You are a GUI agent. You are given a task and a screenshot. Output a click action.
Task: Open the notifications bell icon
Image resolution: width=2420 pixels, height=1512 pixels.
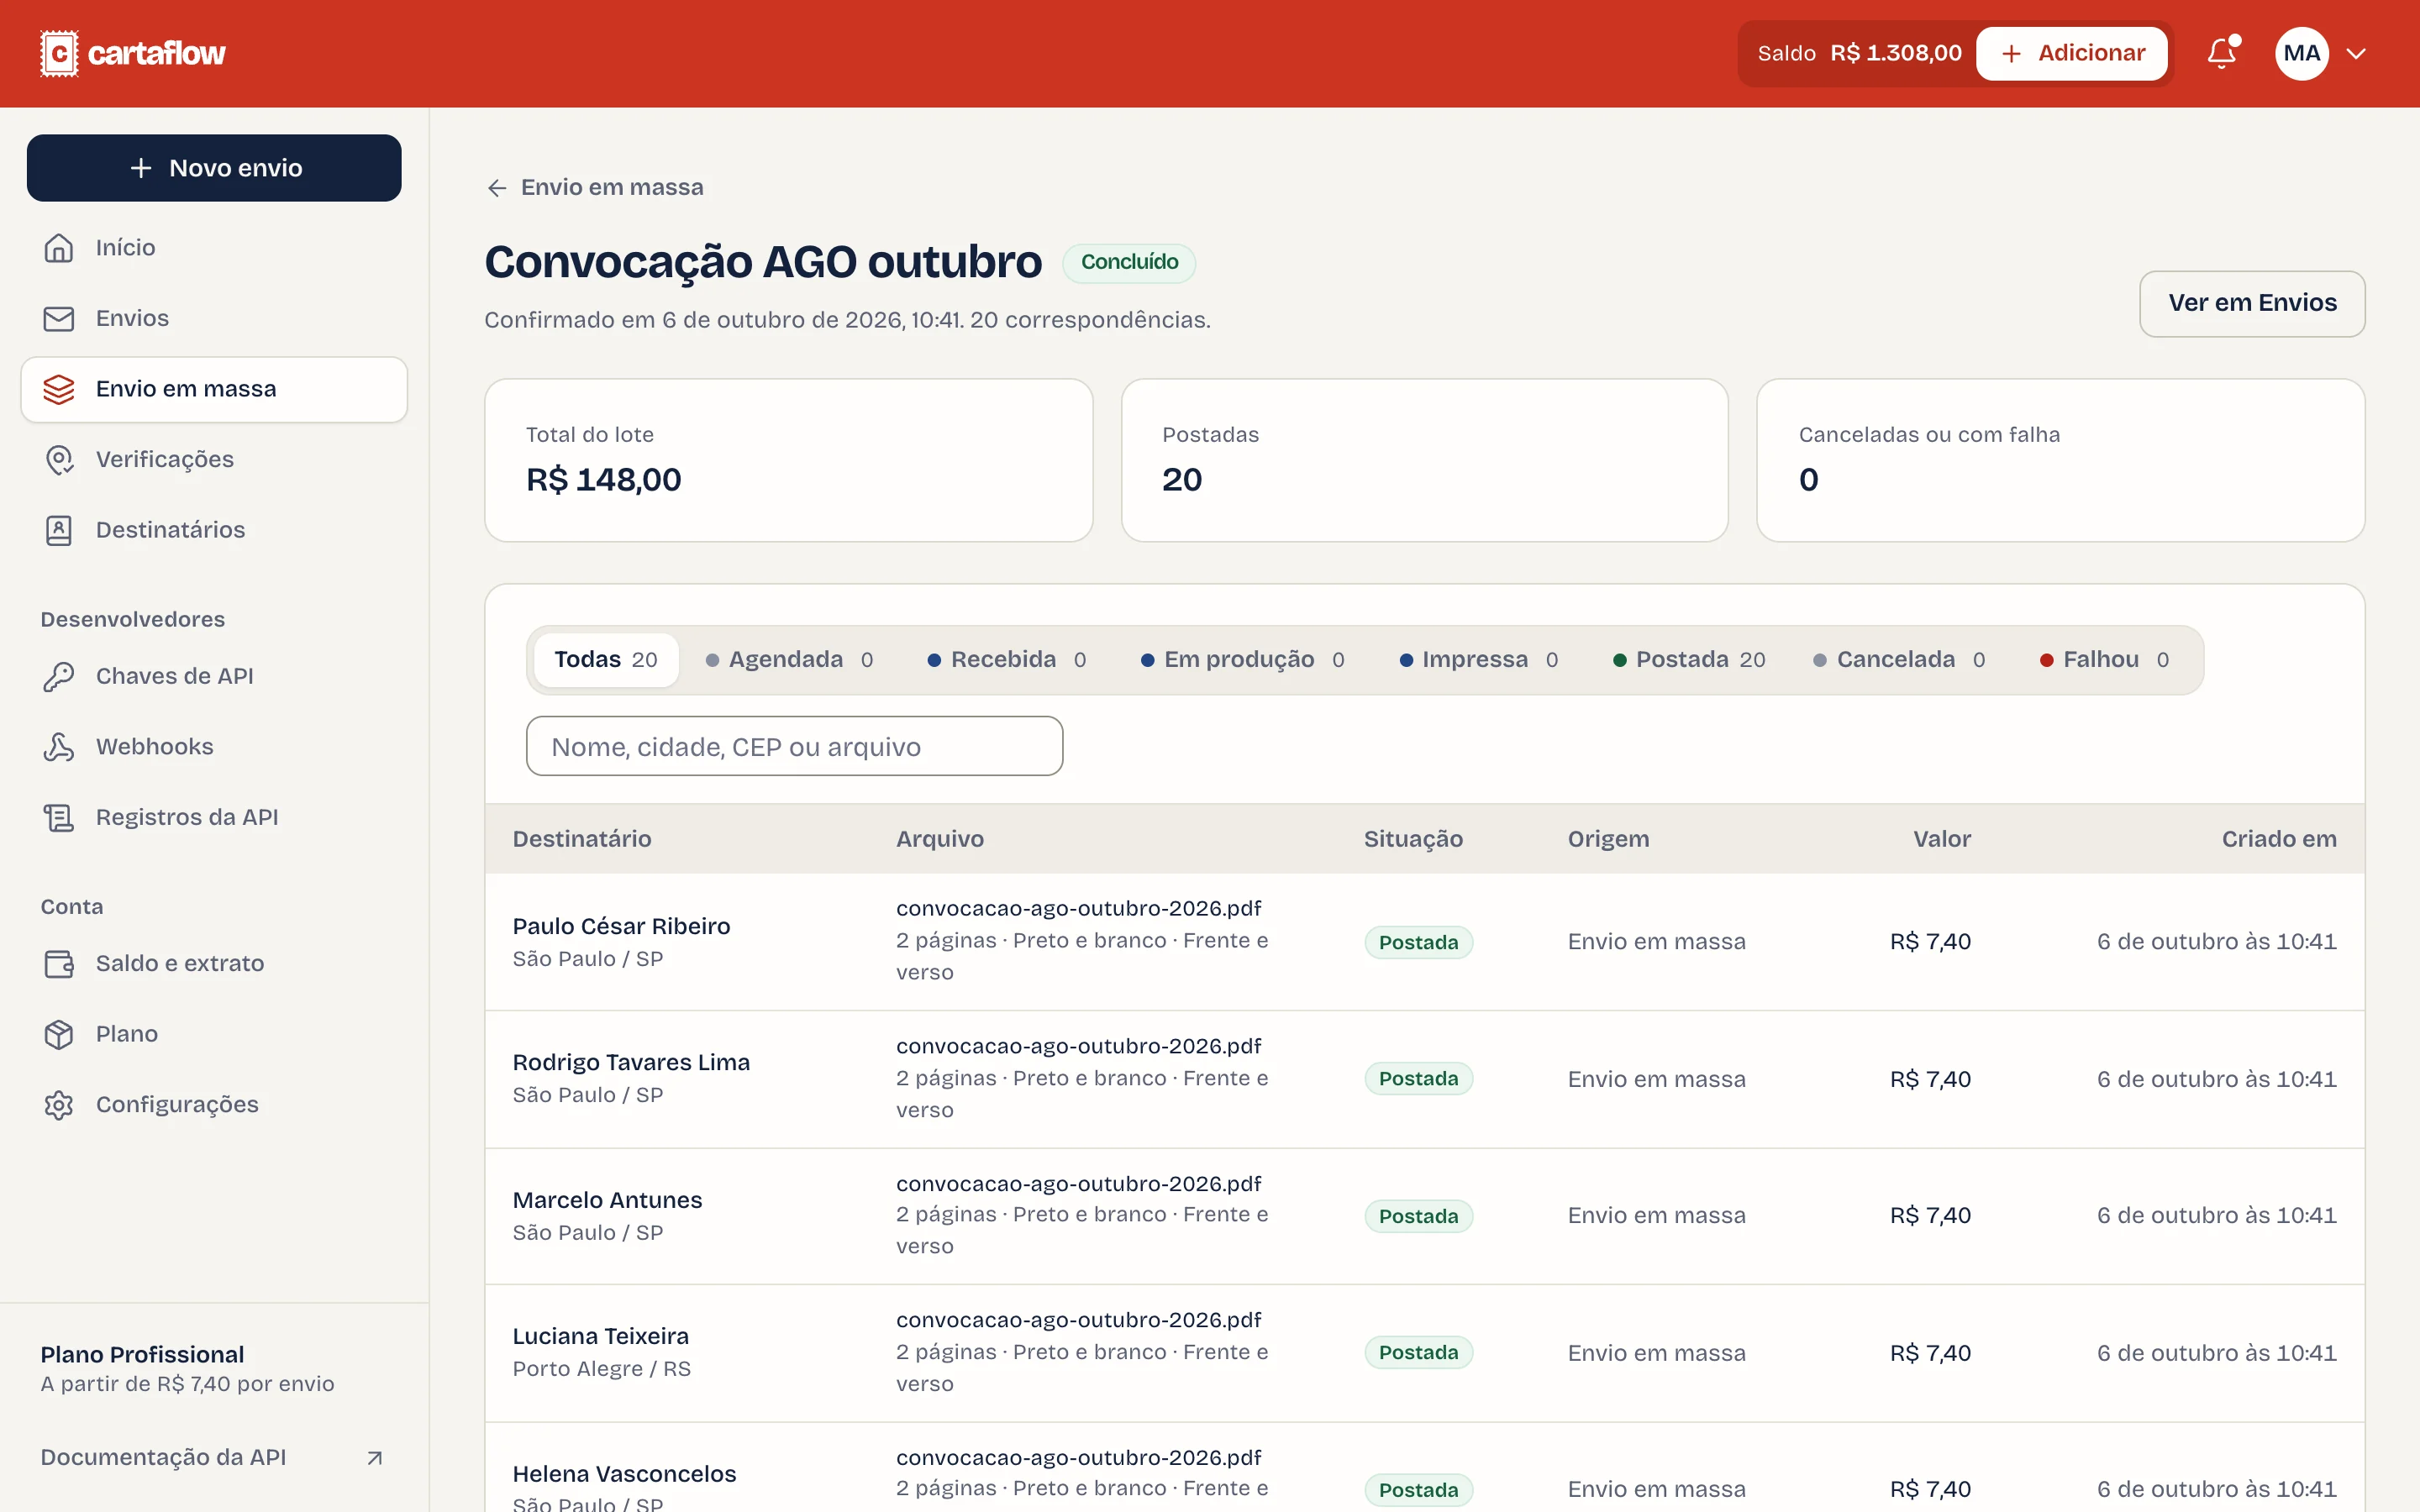coord(2221,53)
